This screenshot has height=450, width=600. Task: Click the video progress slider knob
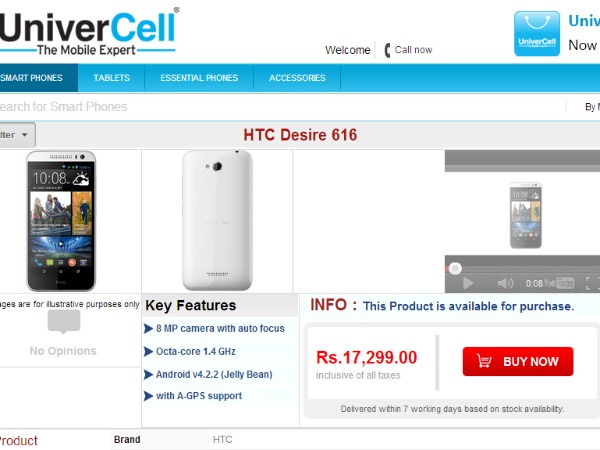(455, 269)
